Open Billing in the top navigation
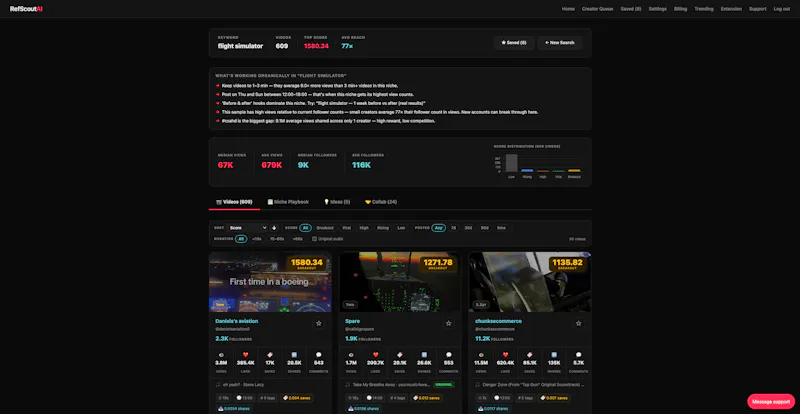 (x=681, y=9)
